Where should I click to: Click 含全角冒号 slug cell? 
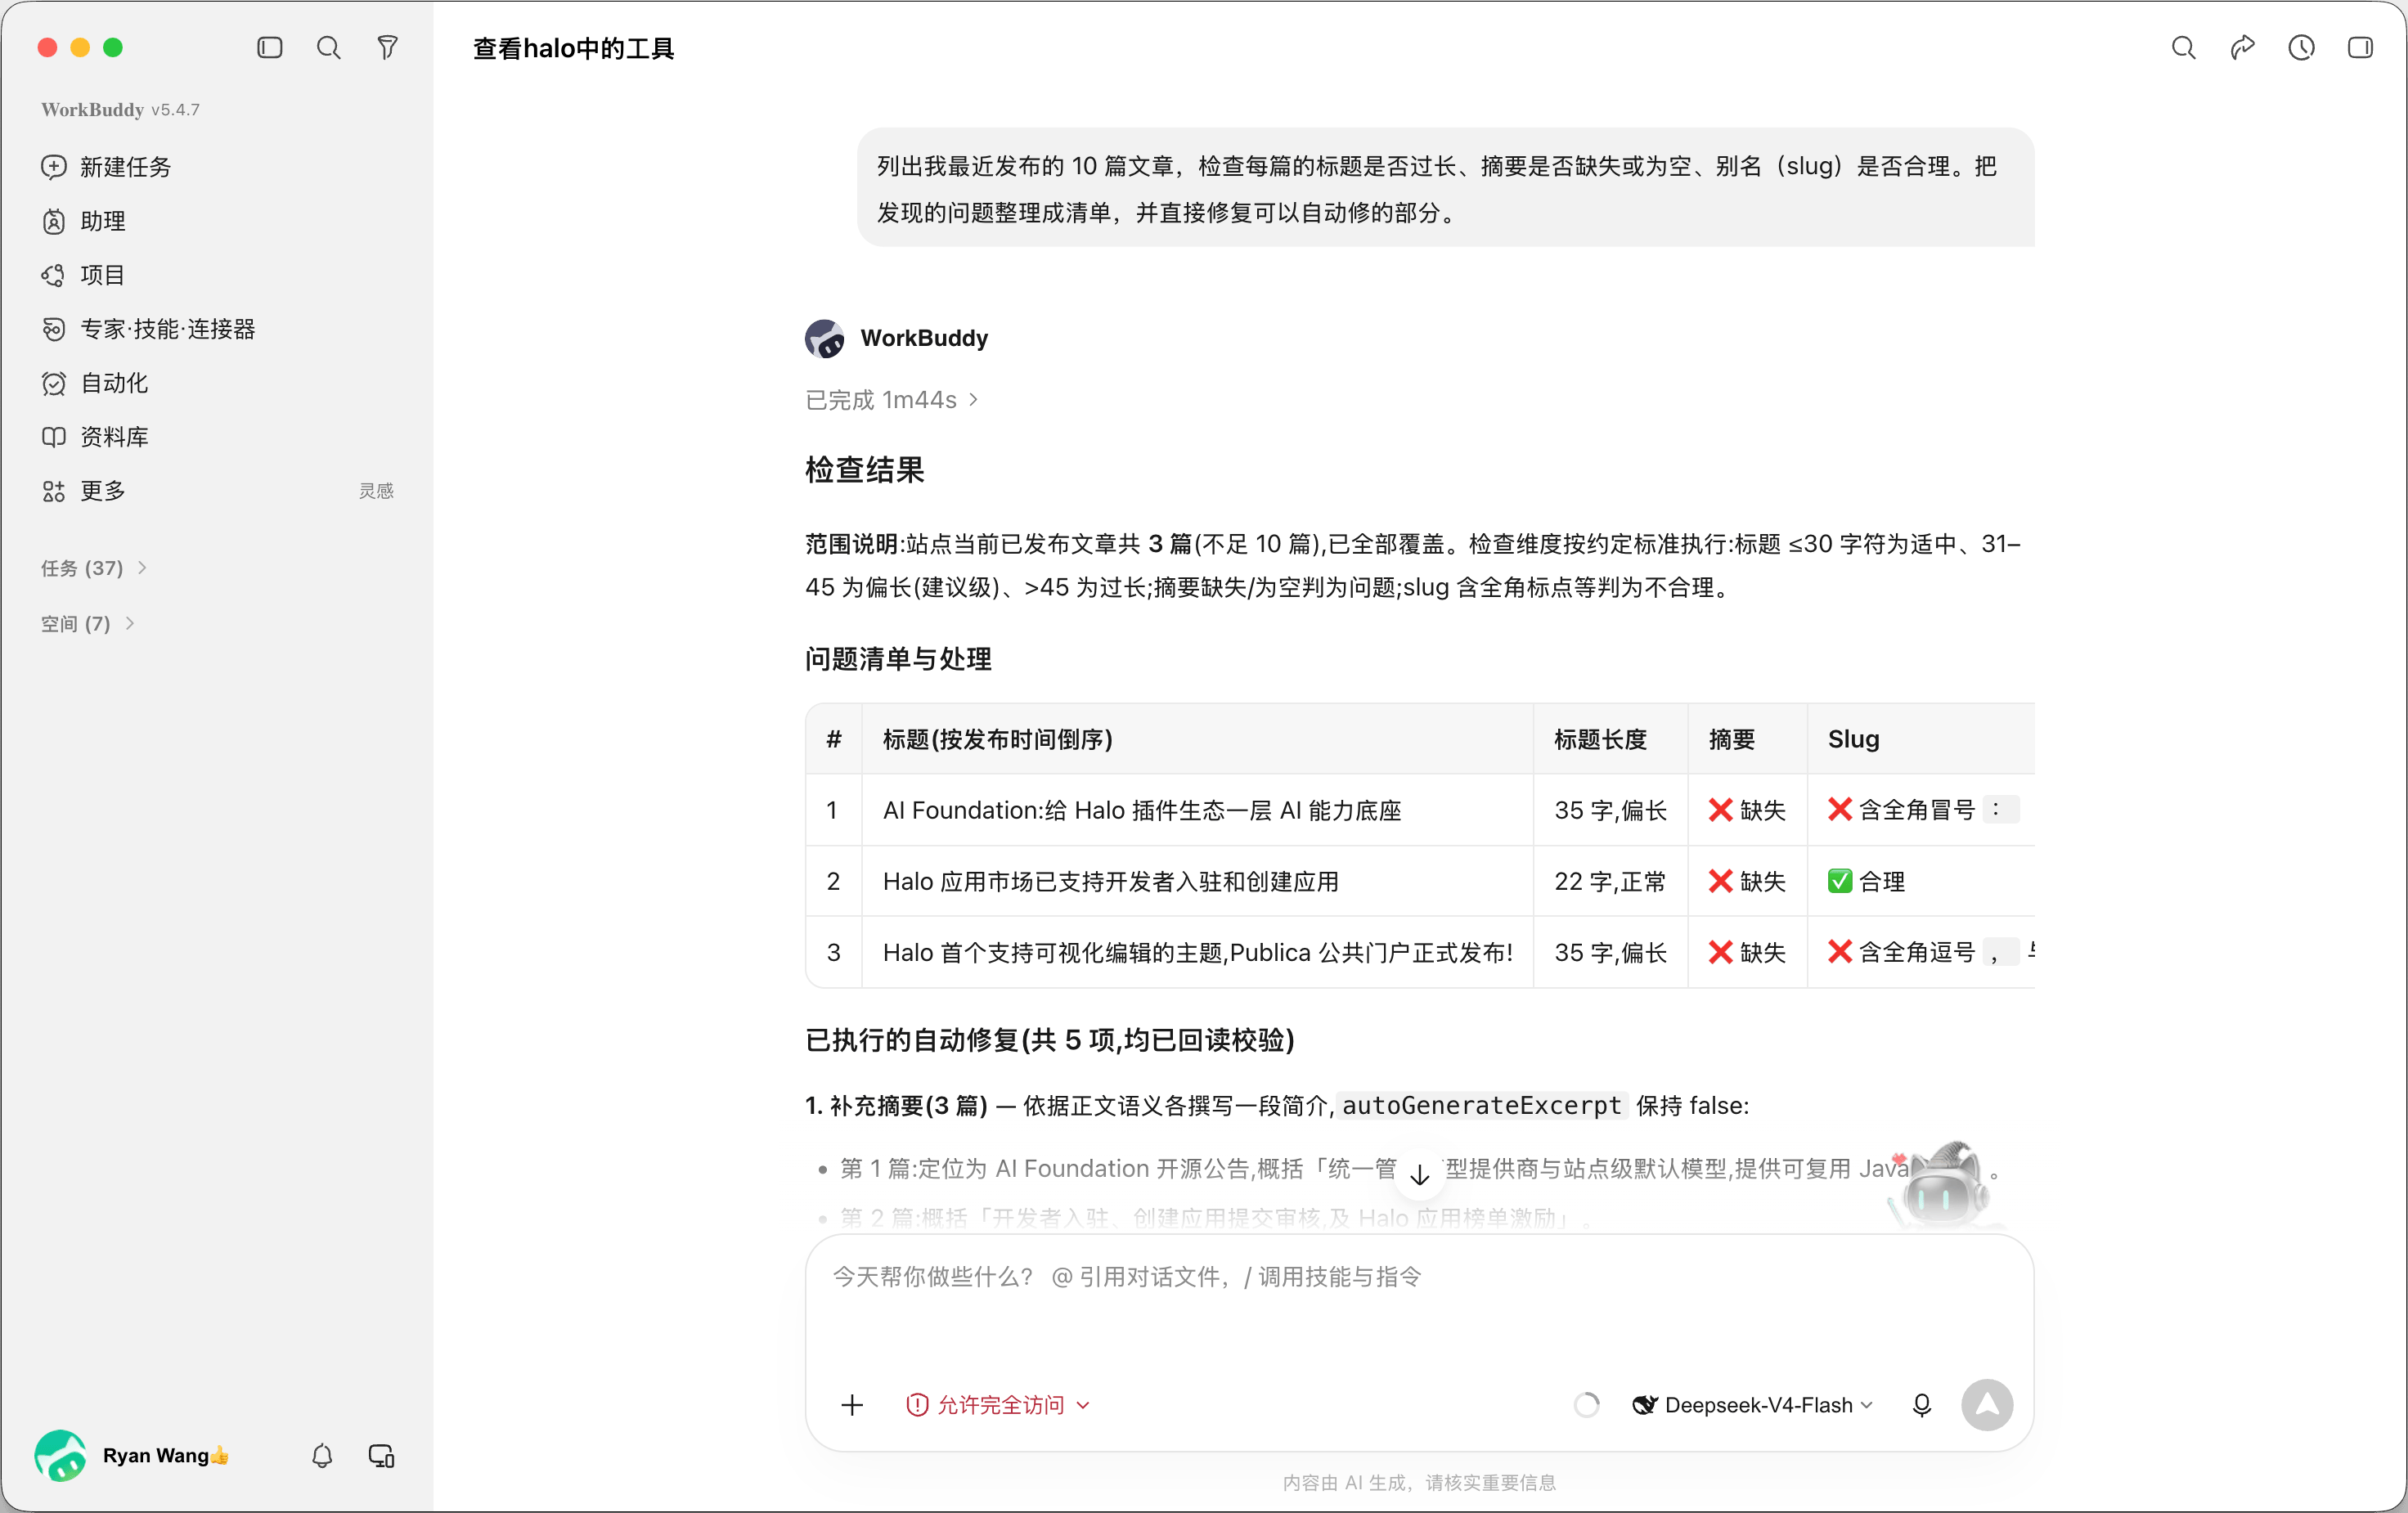[1921, 810]
